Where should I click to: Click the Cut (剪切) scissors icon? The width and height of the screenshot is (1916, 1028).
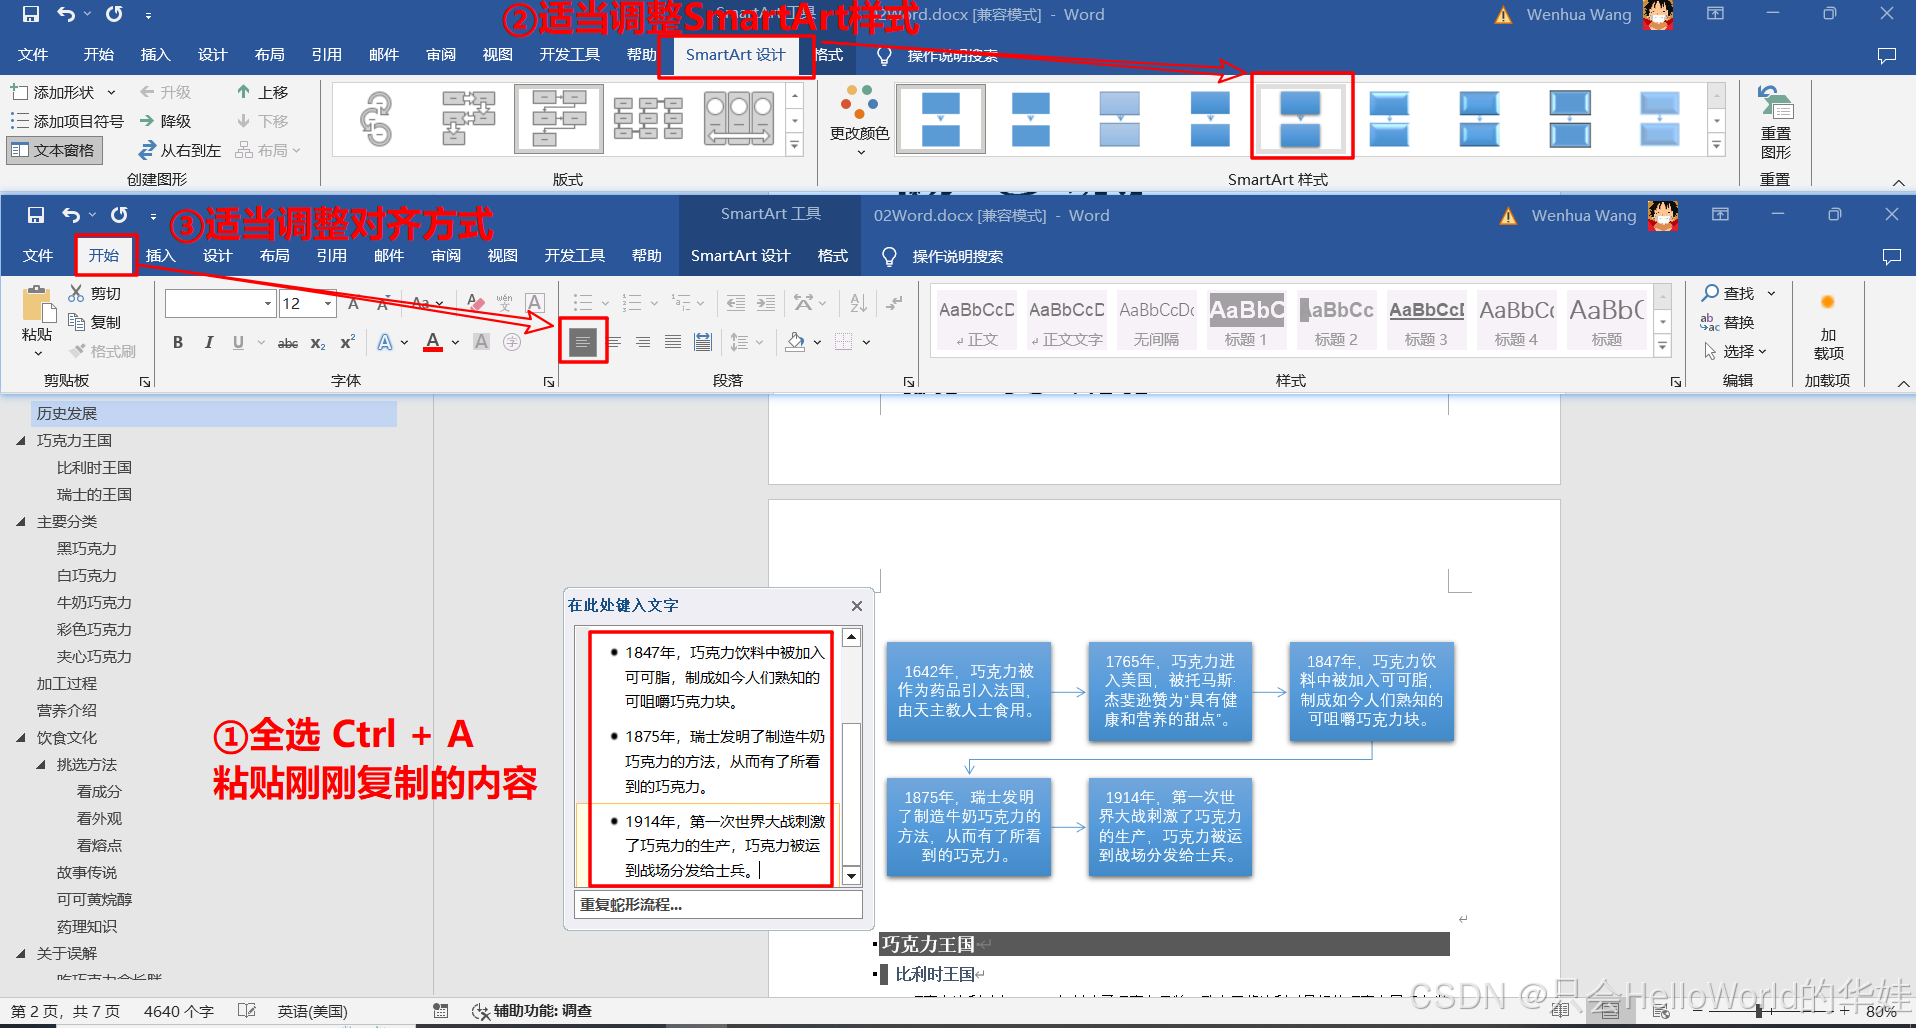pos(76,293)
